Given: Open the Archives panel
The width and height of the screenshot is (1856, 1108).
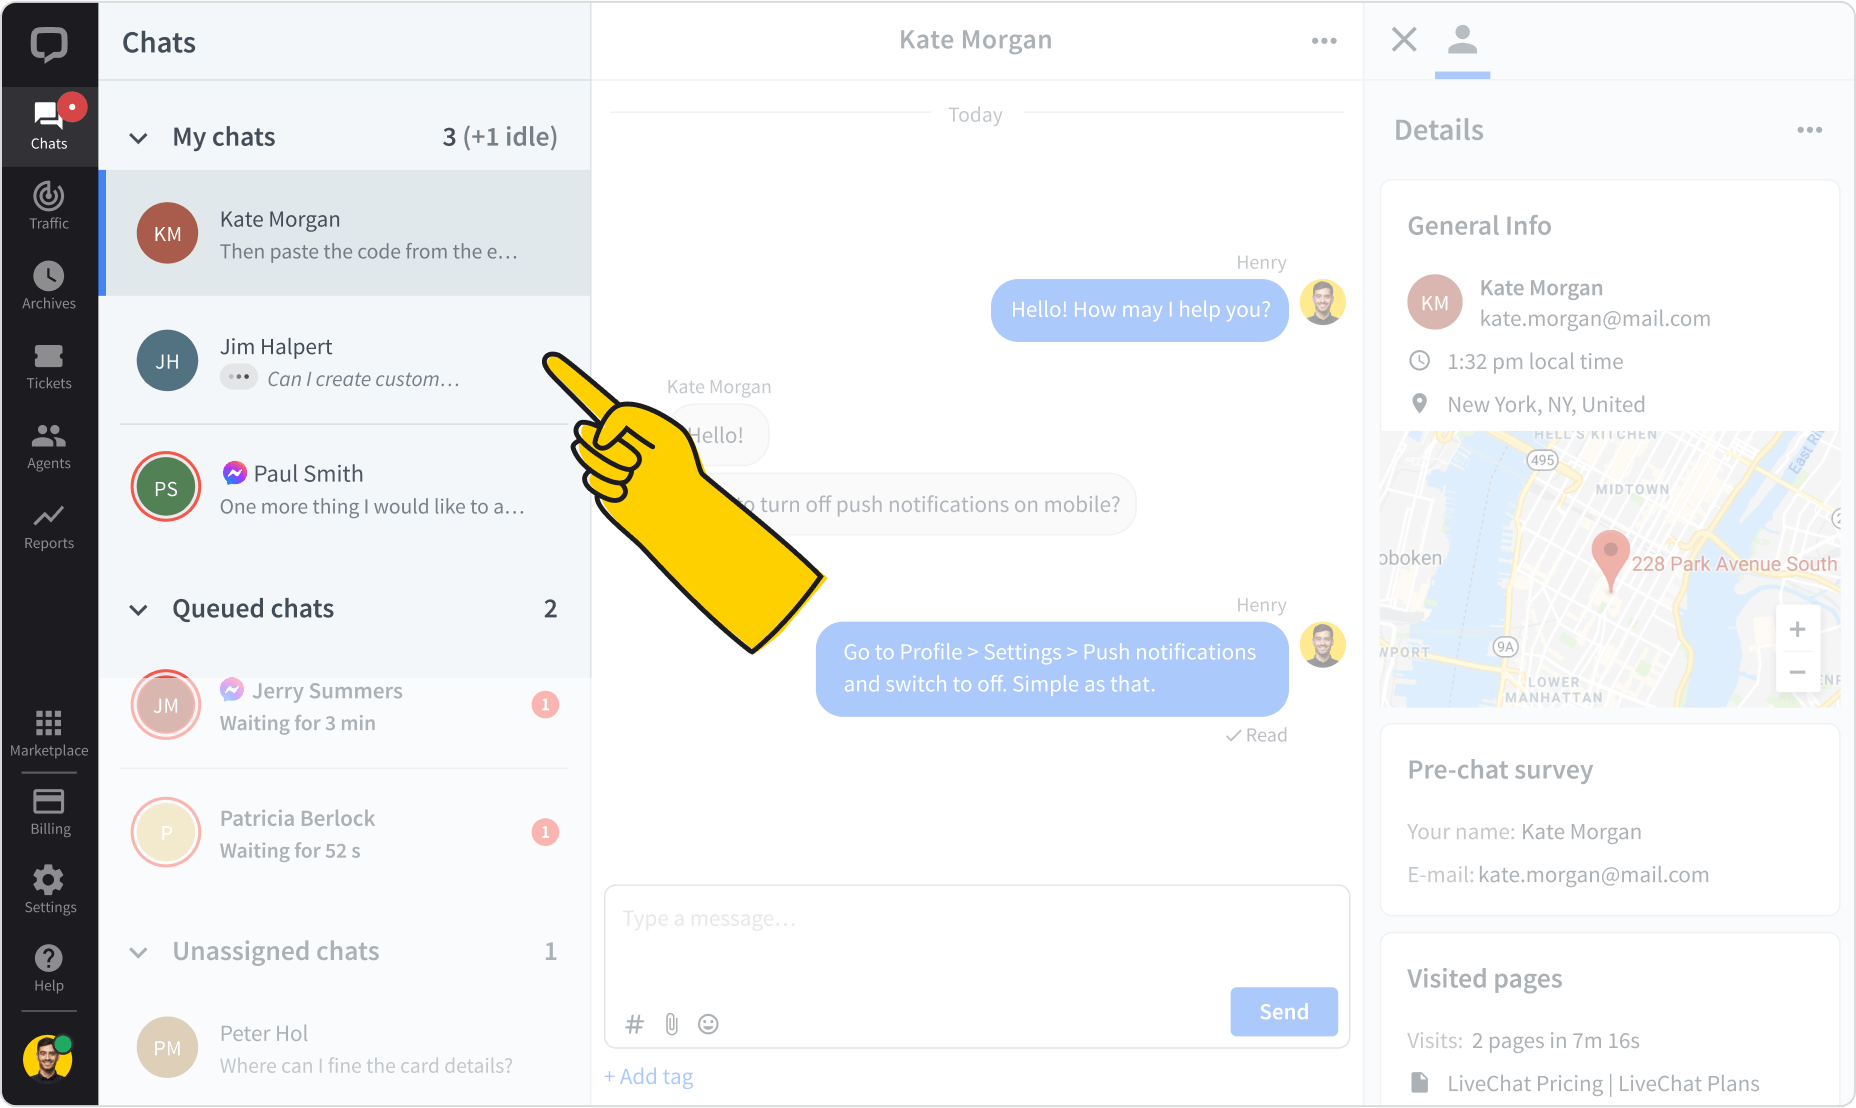Looking at the screenshot, I should pos(48,284).
